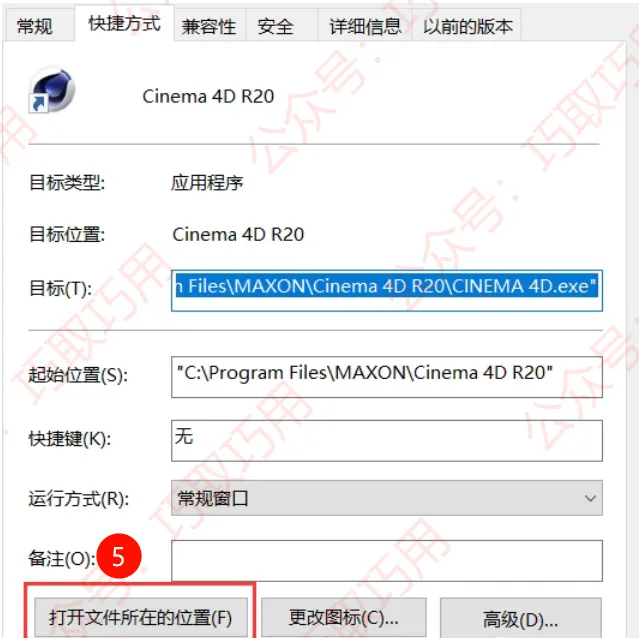
Task: Focus the 快捷键(K) field showing 无
Action: pyautogui.click(x=387, y=440)
